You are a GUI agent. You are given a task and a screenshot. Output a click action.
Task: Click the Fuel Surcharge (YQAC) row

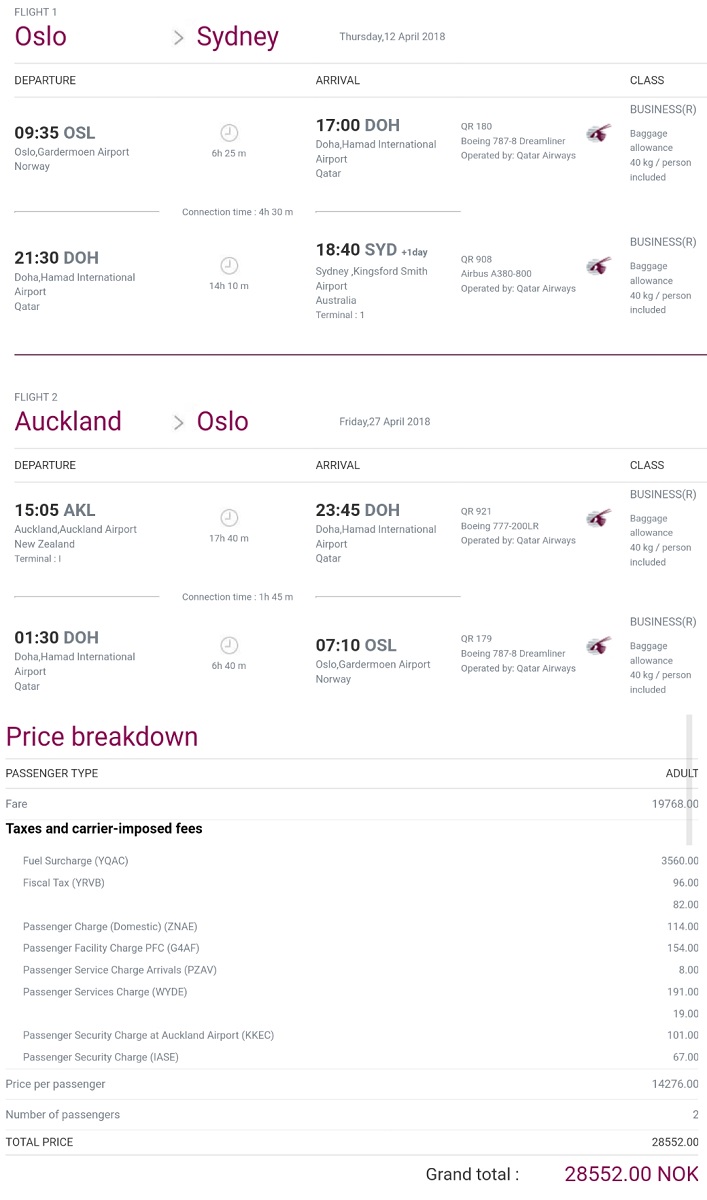[x=352, y=861]
